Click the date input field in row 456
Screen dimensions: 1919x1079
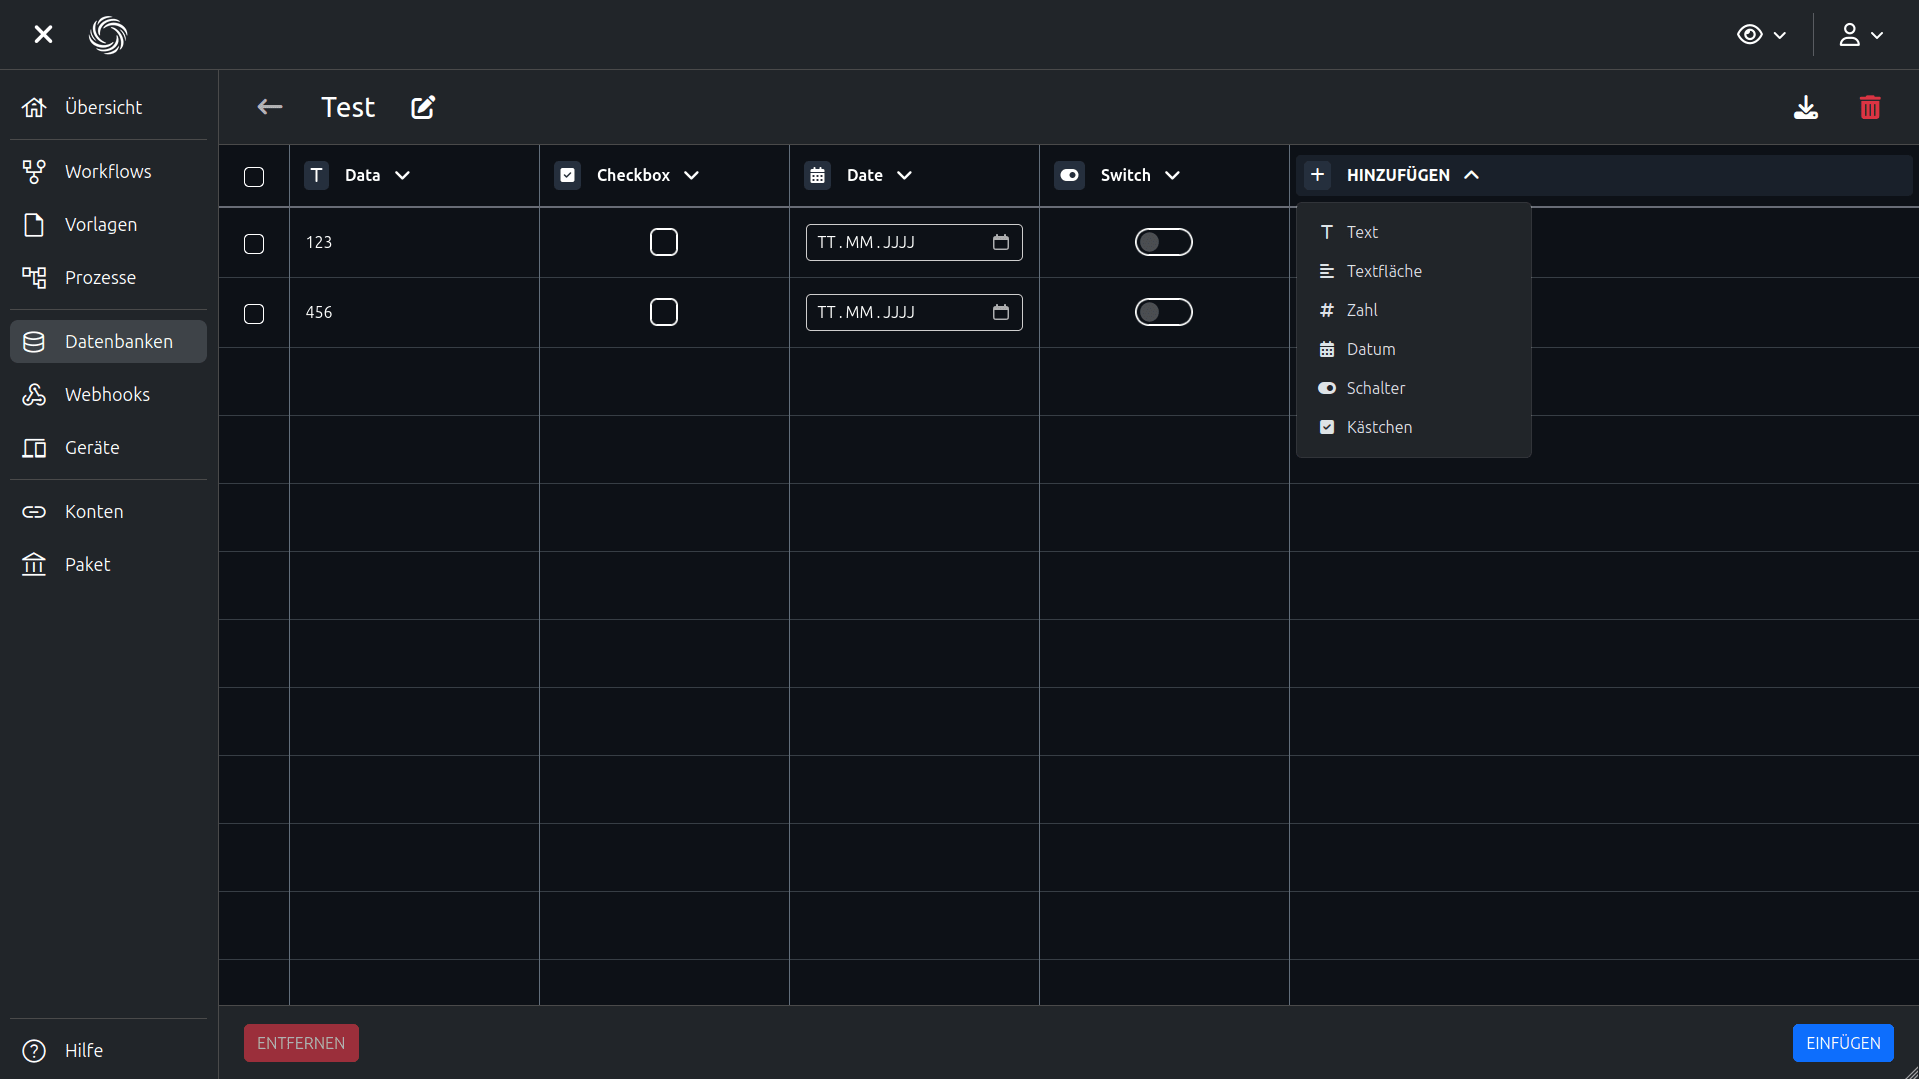895,312
